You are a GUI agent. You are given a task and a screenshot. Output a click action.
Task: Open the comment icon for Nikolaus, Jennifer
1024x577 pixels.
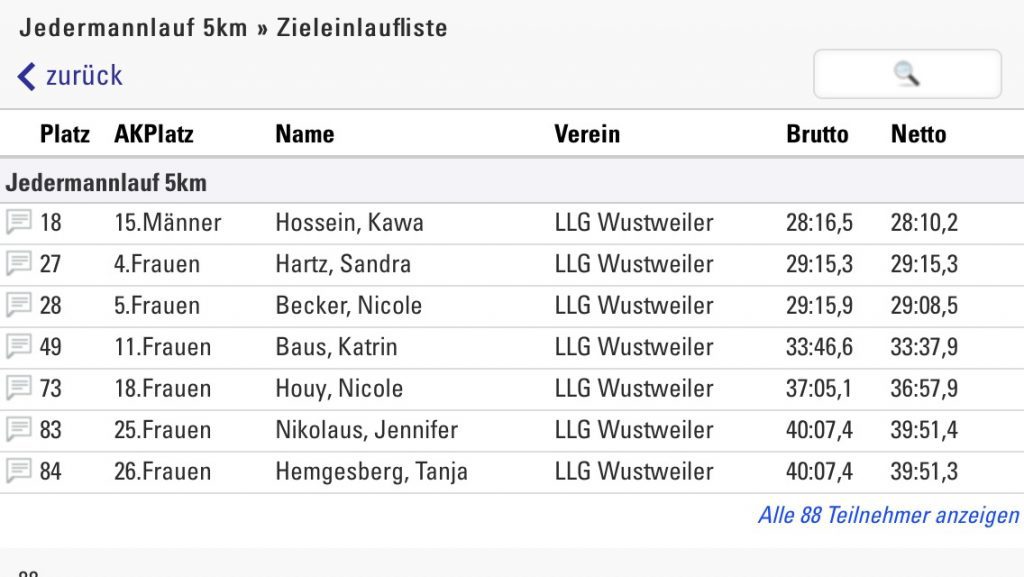coord(18,430)
